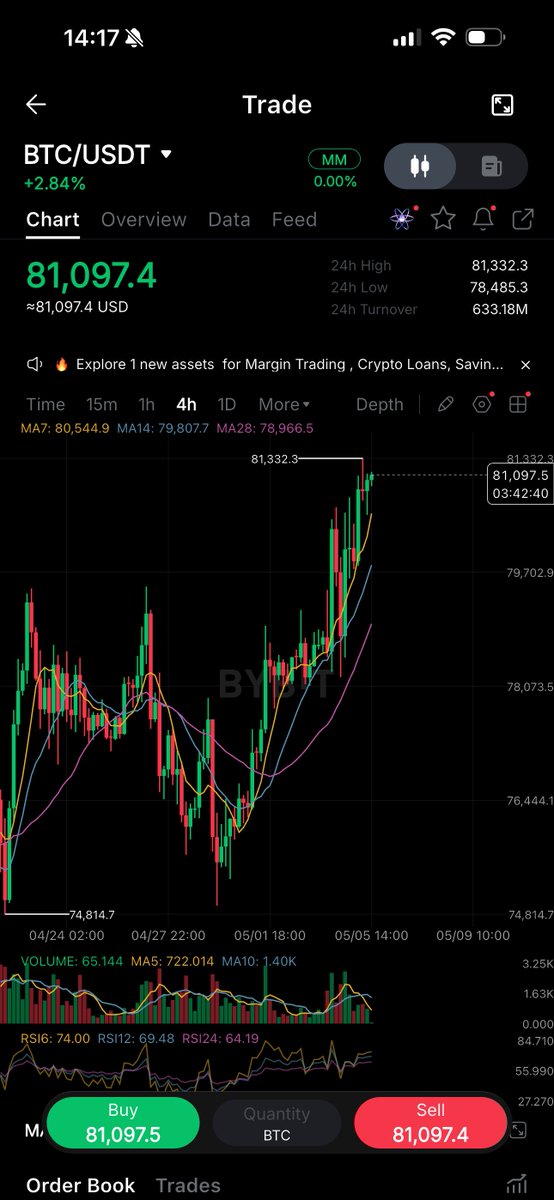This screenshot has width=554, height=1200.
Task: Expand chart to fullscreen view
Action: coord(502,105)
